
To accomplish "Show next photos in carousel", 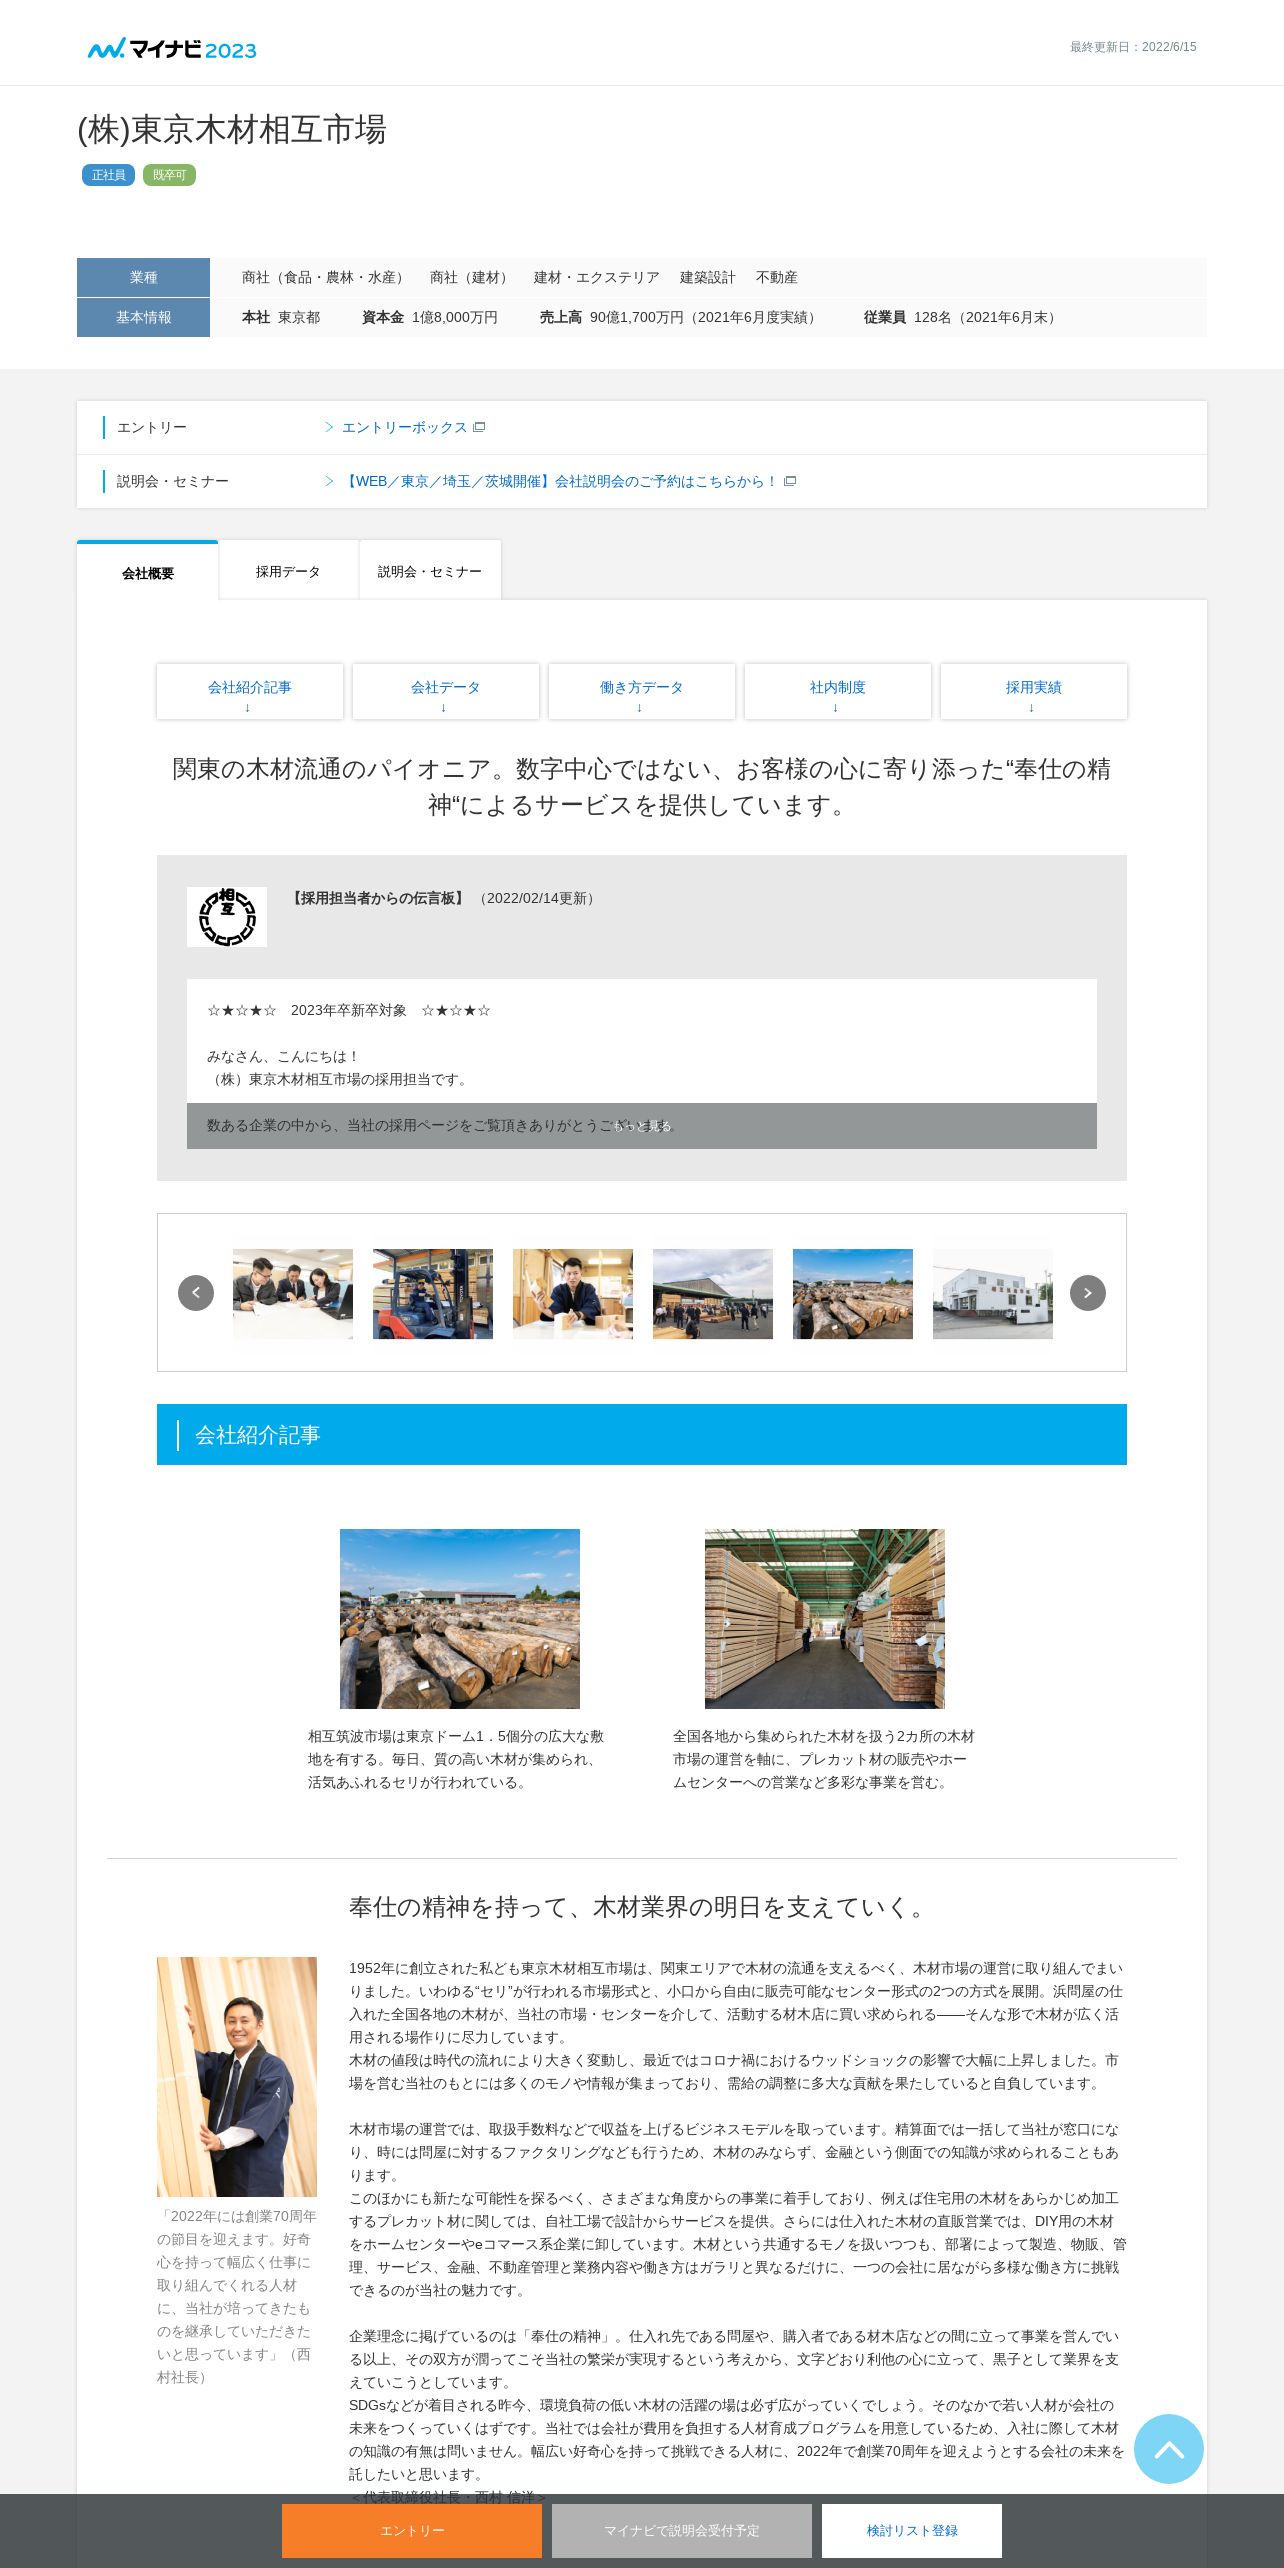I will (x=1088, y=1293).
